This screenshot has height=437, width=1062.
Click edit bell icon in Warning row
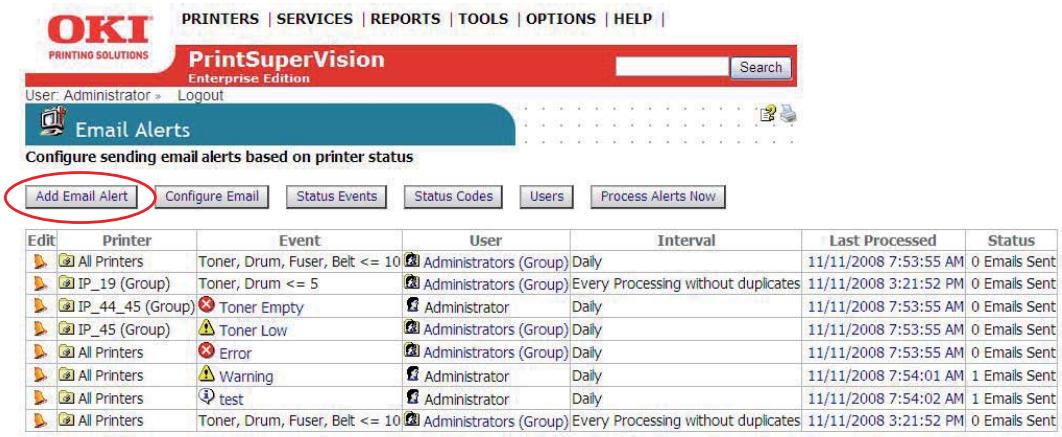click(41, 376)
